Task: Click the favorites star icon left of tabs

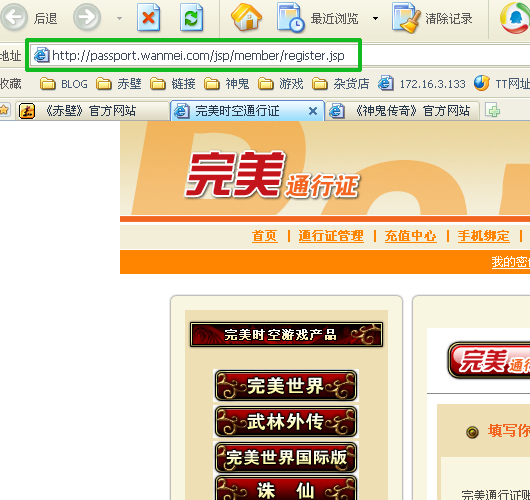Action: tap(4, 110)
